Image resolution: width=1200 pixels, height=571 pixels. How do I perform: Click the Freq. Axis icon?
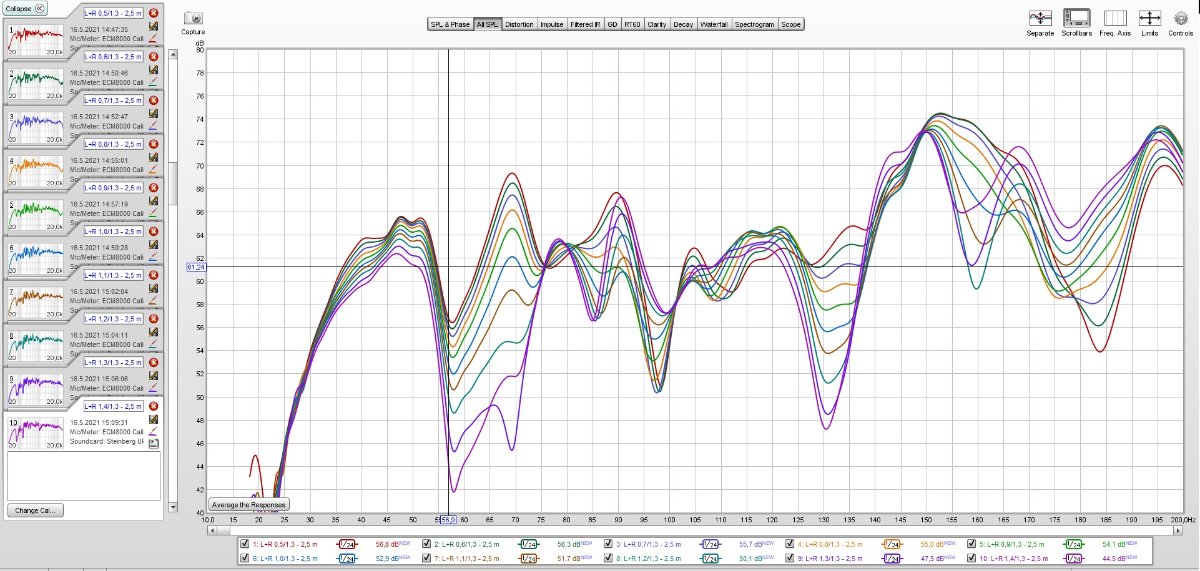tap(1114, 18)
